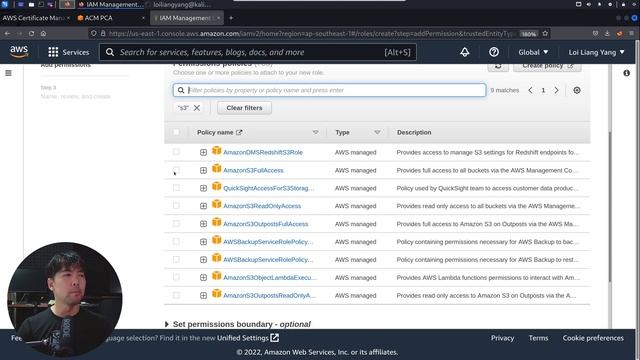The width and height of the screenshot is (640, 360).
Task: Expand the AmazonS3OutpostsFullAccess policy details
Action: click(x=203, y=224)
